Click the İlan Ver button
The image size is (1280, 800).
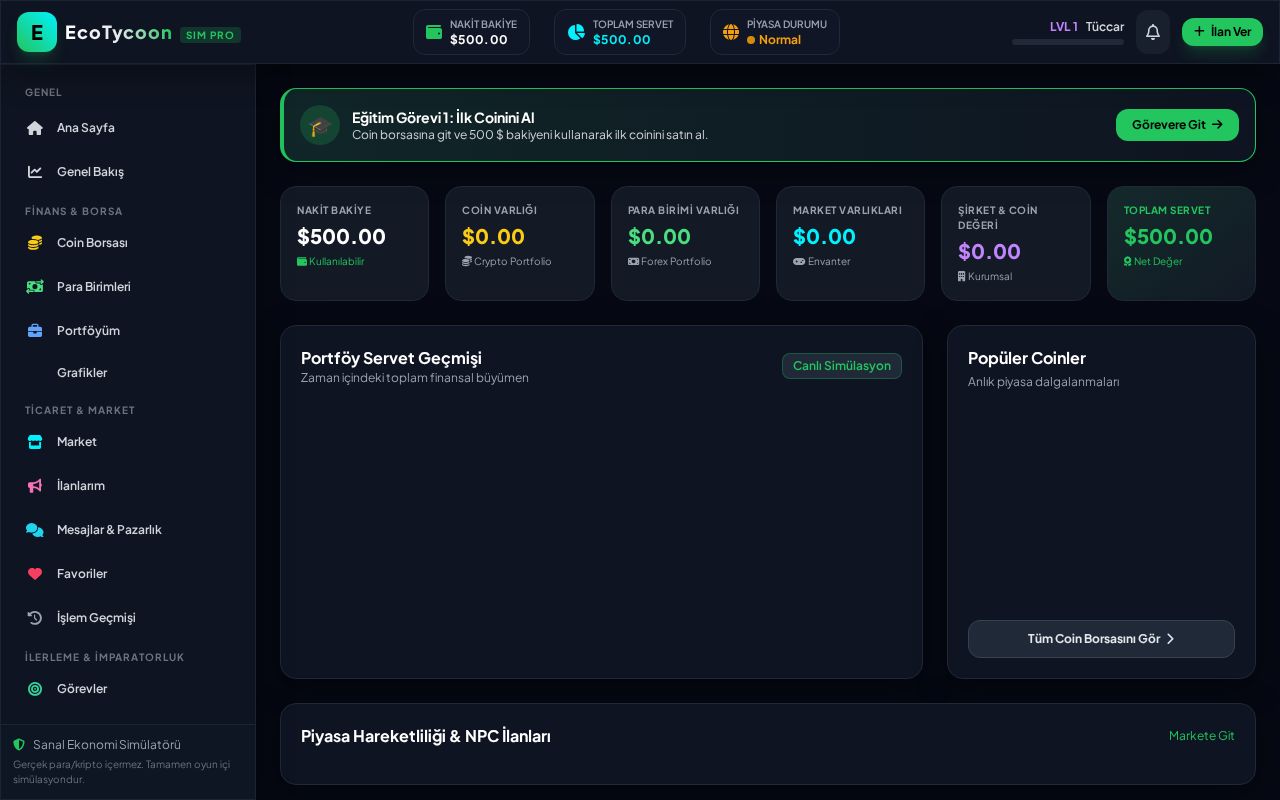pyautogui.click(x=1222, y=32)
